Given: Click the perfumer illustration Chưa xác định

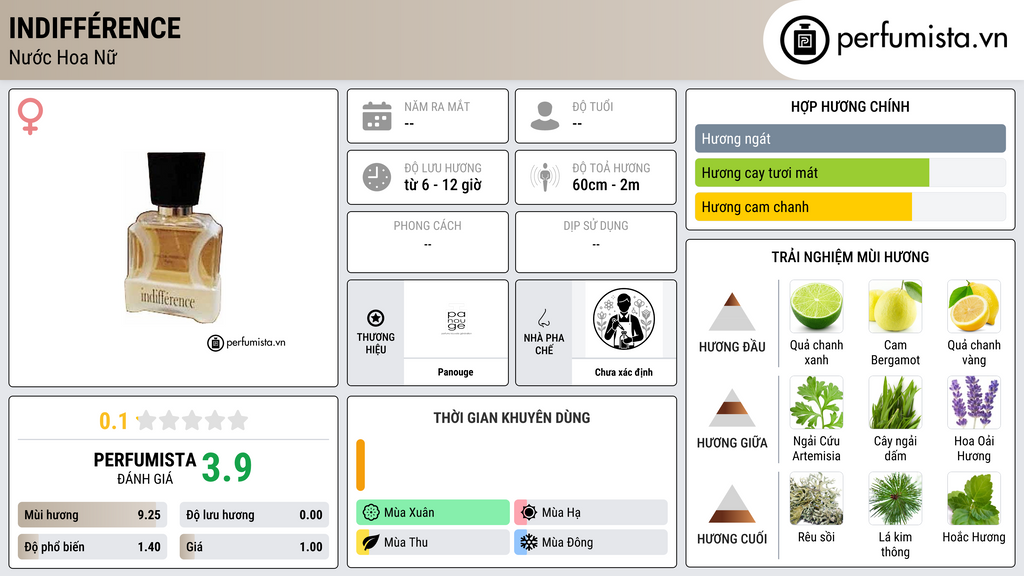Looking at the screenshot, I should (x=624, y=319).
